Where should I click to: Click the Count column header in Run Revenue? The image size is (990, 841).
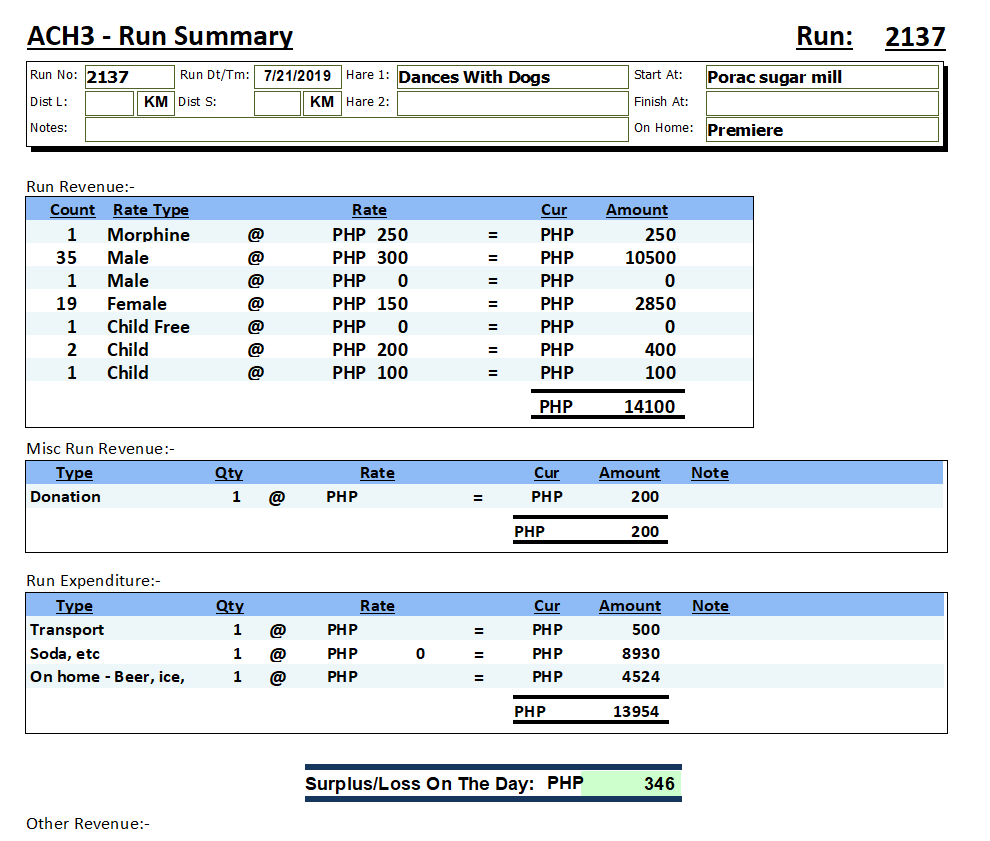tap(72, 210)
